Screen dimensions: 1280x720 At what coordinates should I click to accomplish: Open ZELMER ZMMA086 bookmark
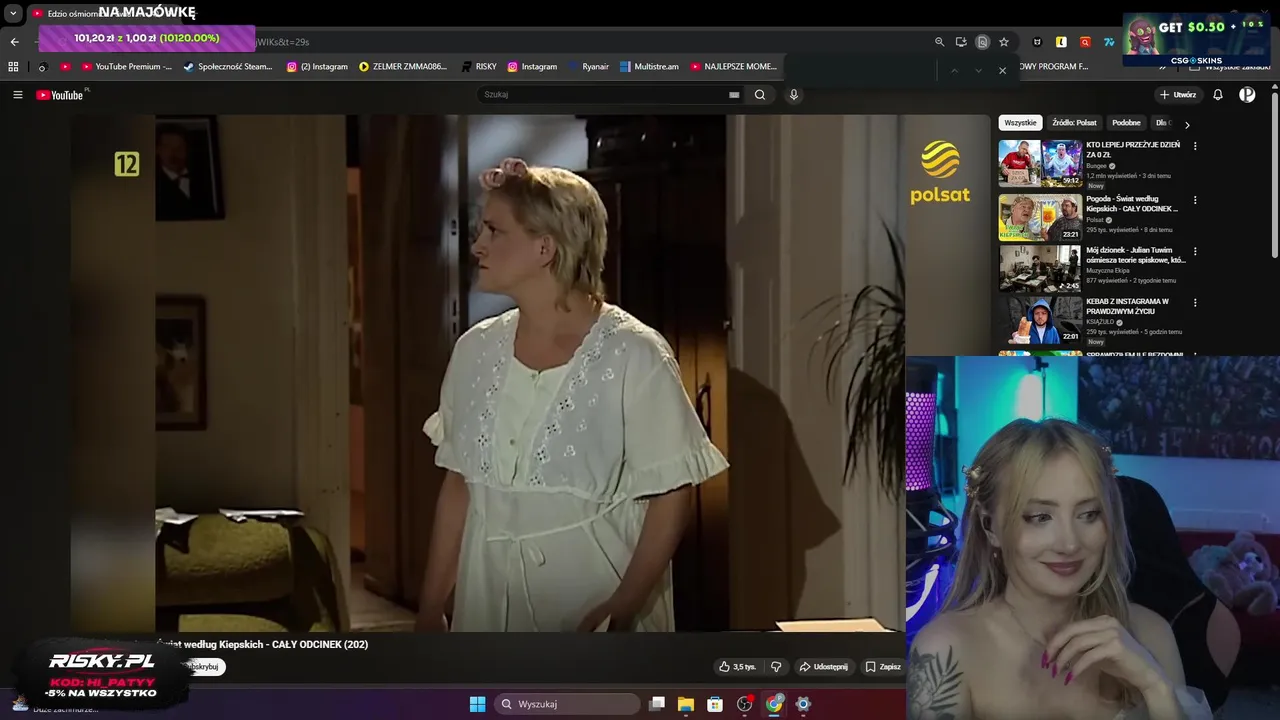point(403,67)
